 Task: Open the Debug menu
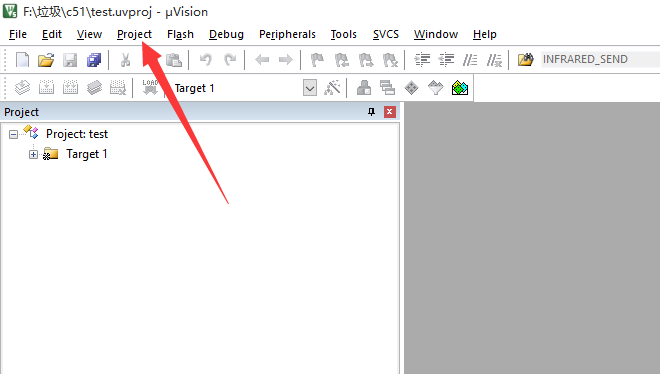click(226, 34)
